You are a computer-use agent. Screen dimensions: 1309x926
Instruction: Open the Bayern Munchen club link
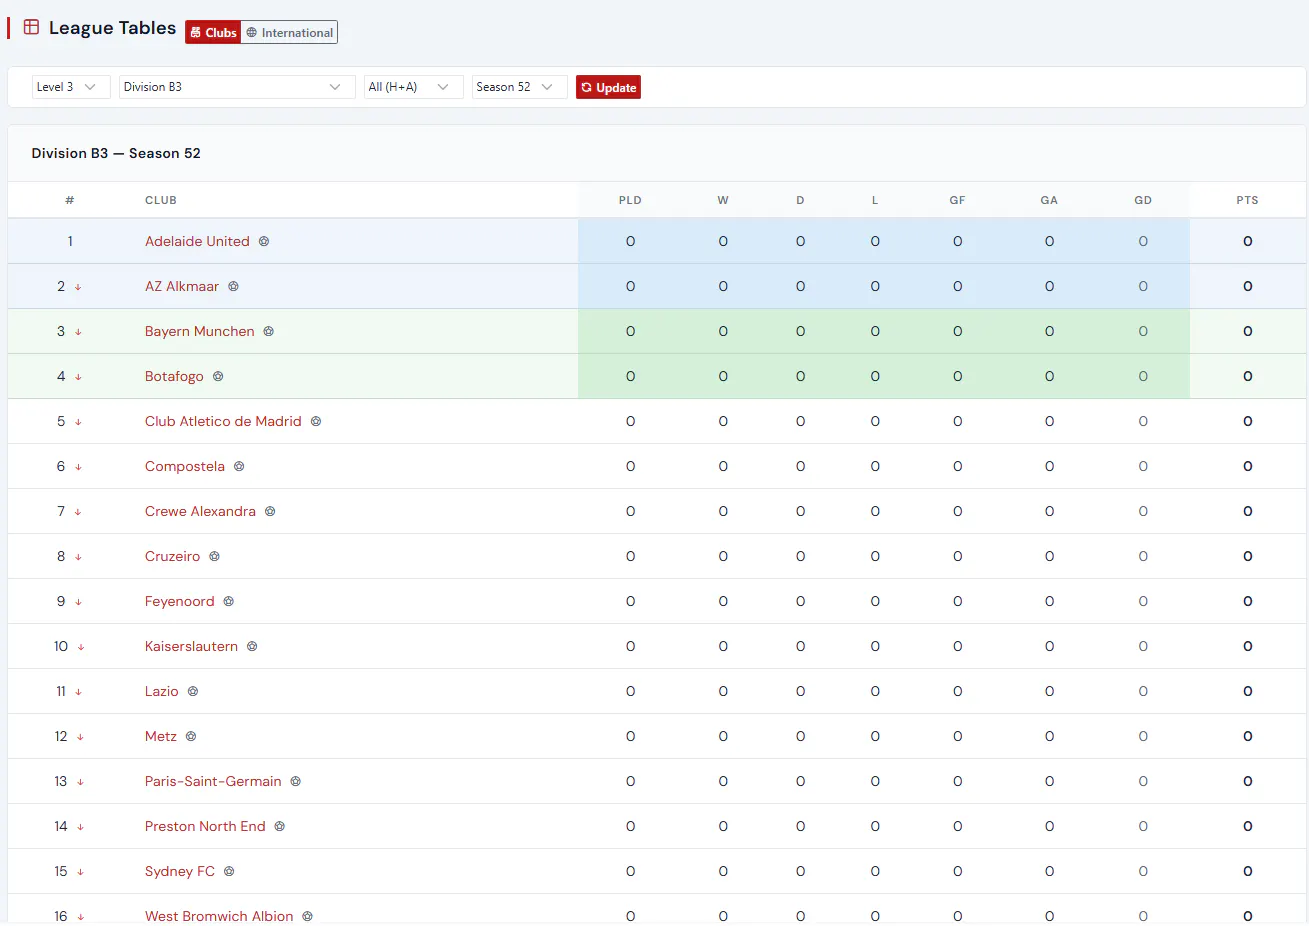[200, 331]
